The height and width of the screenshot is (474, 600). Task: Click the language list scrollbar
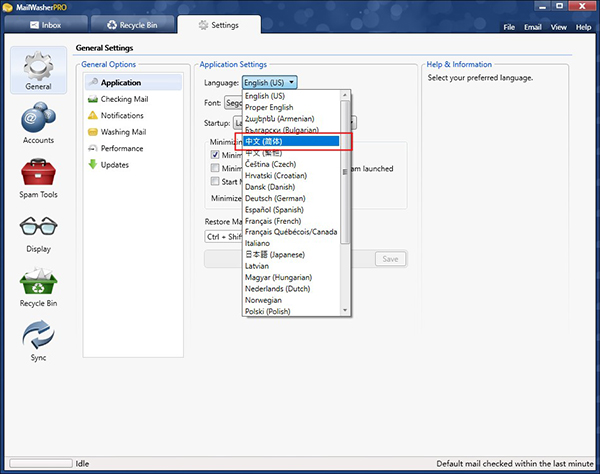click(x=346, y=170)
